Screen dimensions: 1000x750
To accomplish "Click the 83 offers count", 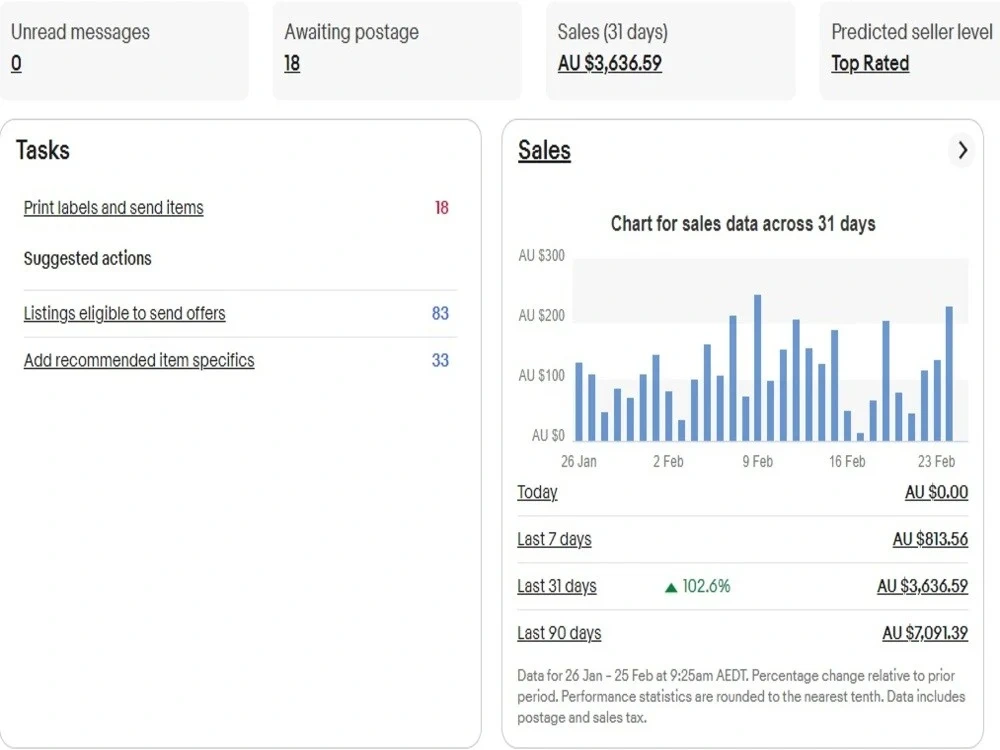I will click(440, 313).
